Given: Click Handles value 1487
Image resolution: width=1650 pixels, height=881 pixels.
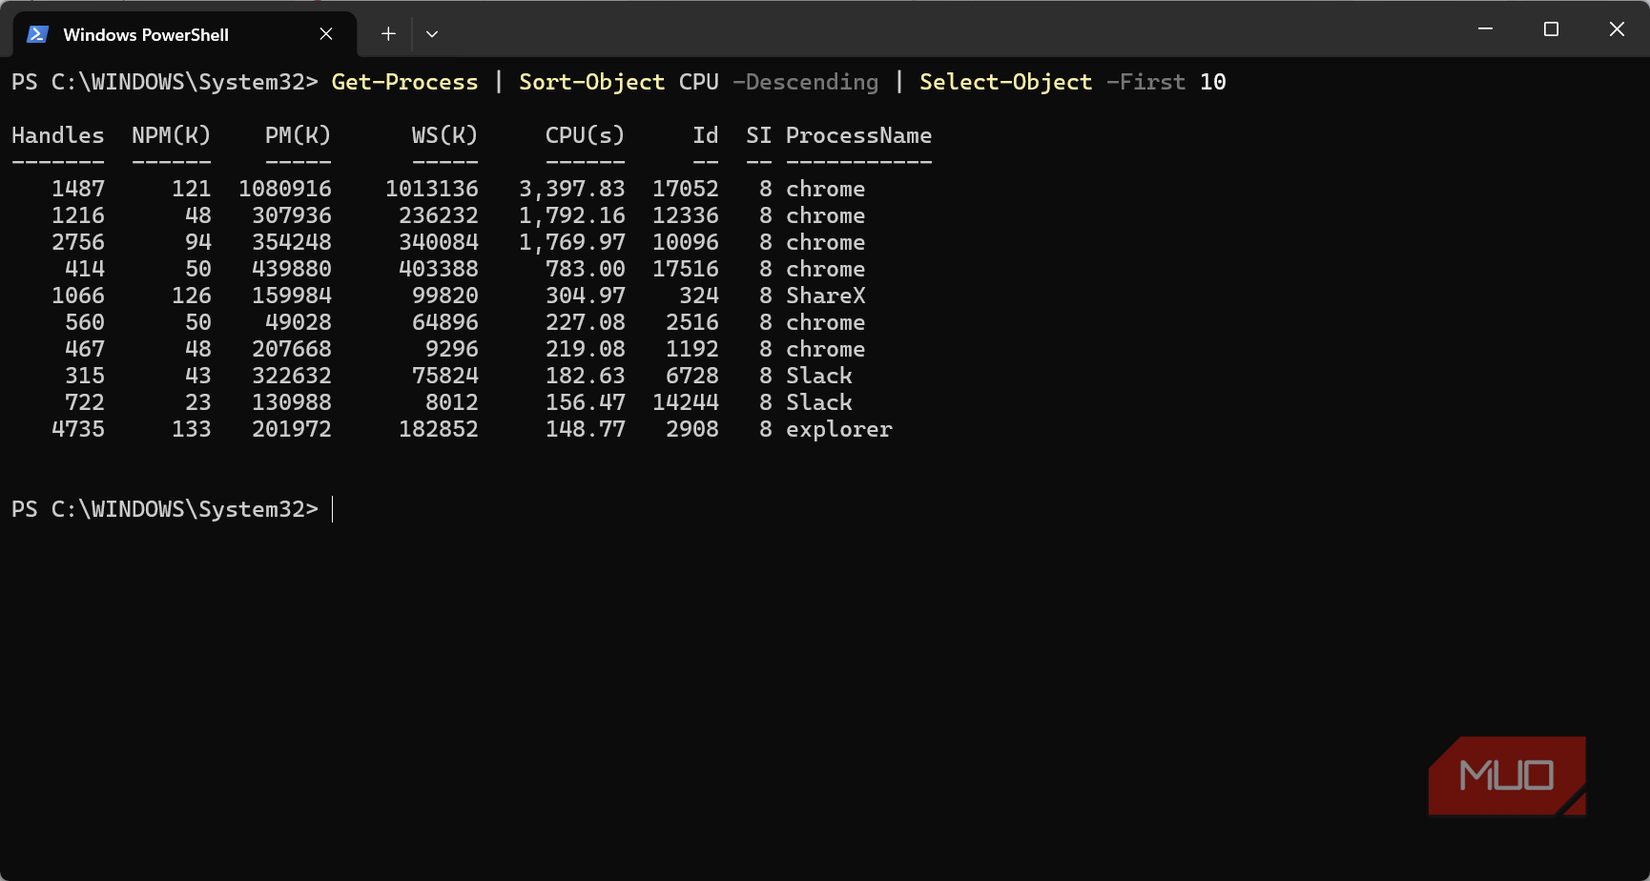Looking at the screenshot, I should (x=78, y=189).
